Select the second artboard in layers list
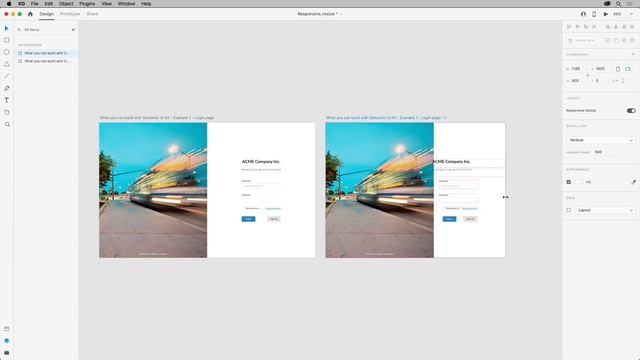Image resolution: width=640 pixels, height=360 pixels. 47,61
